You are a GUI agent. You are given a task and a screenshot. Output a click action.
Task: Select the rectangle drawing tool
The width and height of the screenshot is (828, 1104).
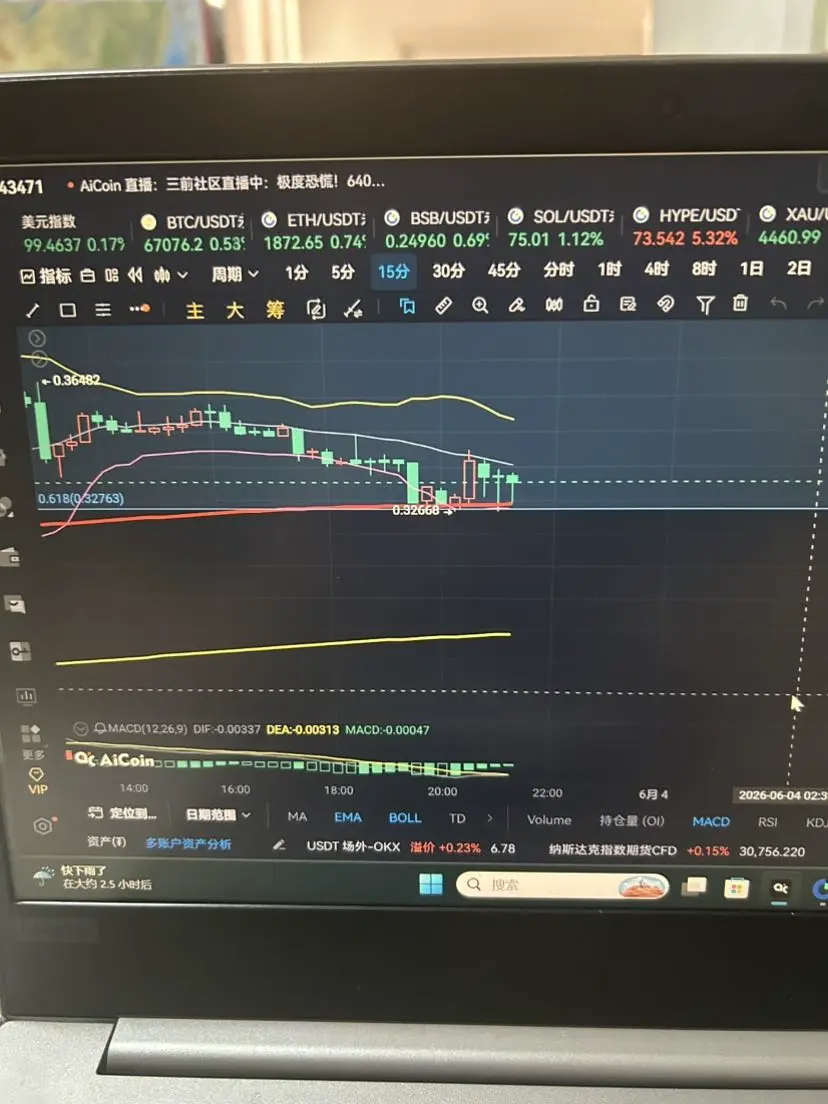tap(68, 310)
